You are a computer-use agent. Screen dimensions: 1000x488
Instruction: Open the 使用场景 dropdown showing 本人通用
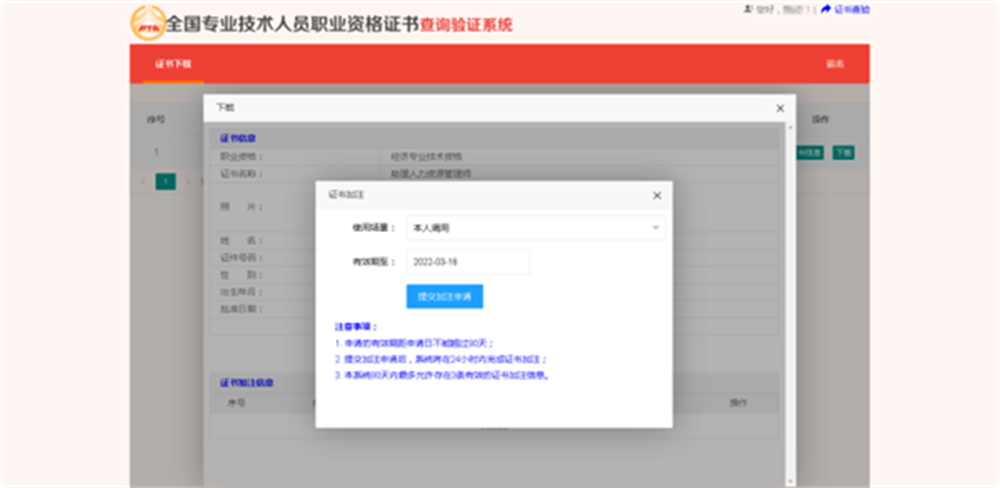click(536, 228)
